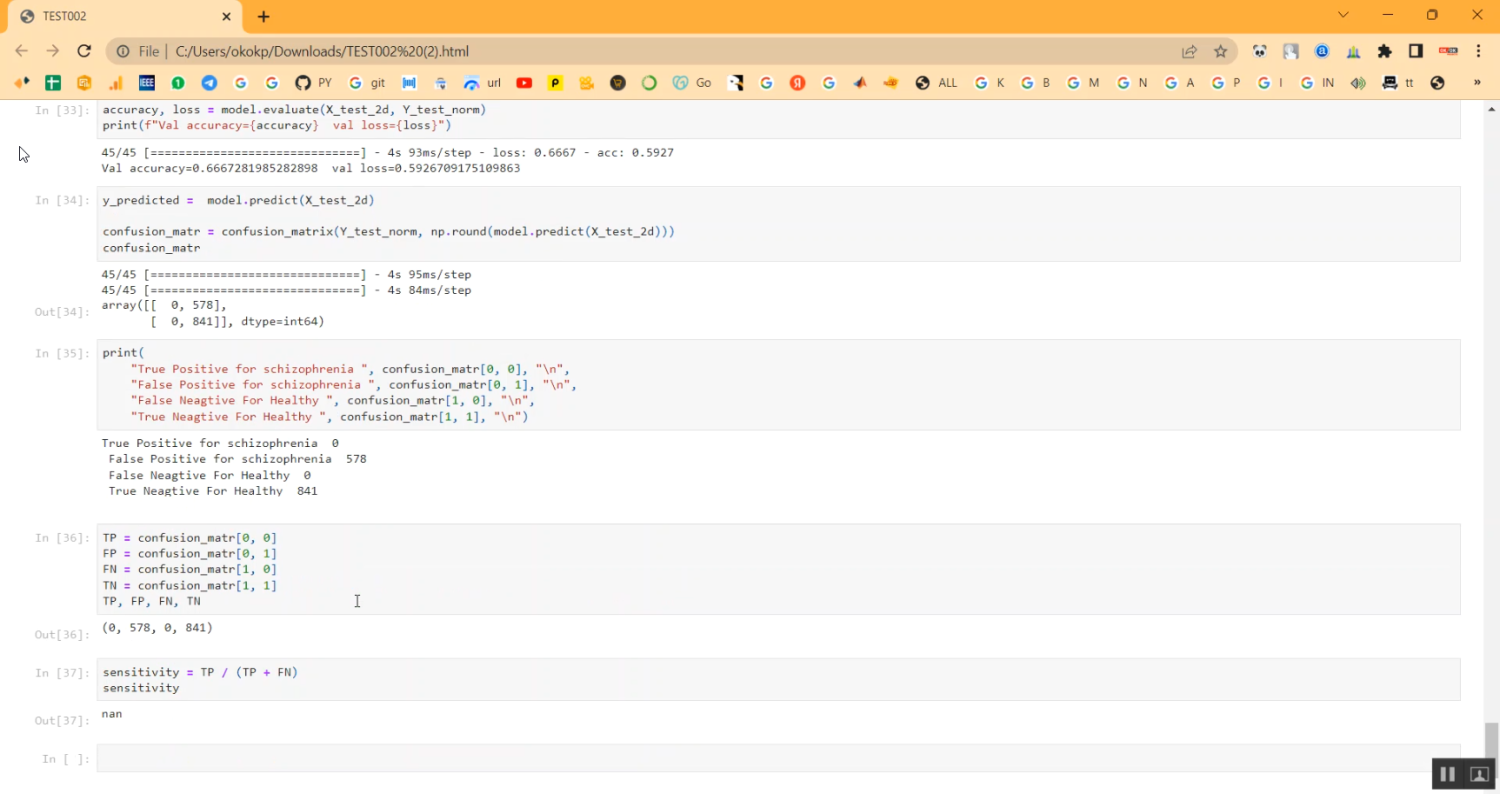Open the IEEE bookmark
Screen dimensions: 1500x794
tap(147, 83)
